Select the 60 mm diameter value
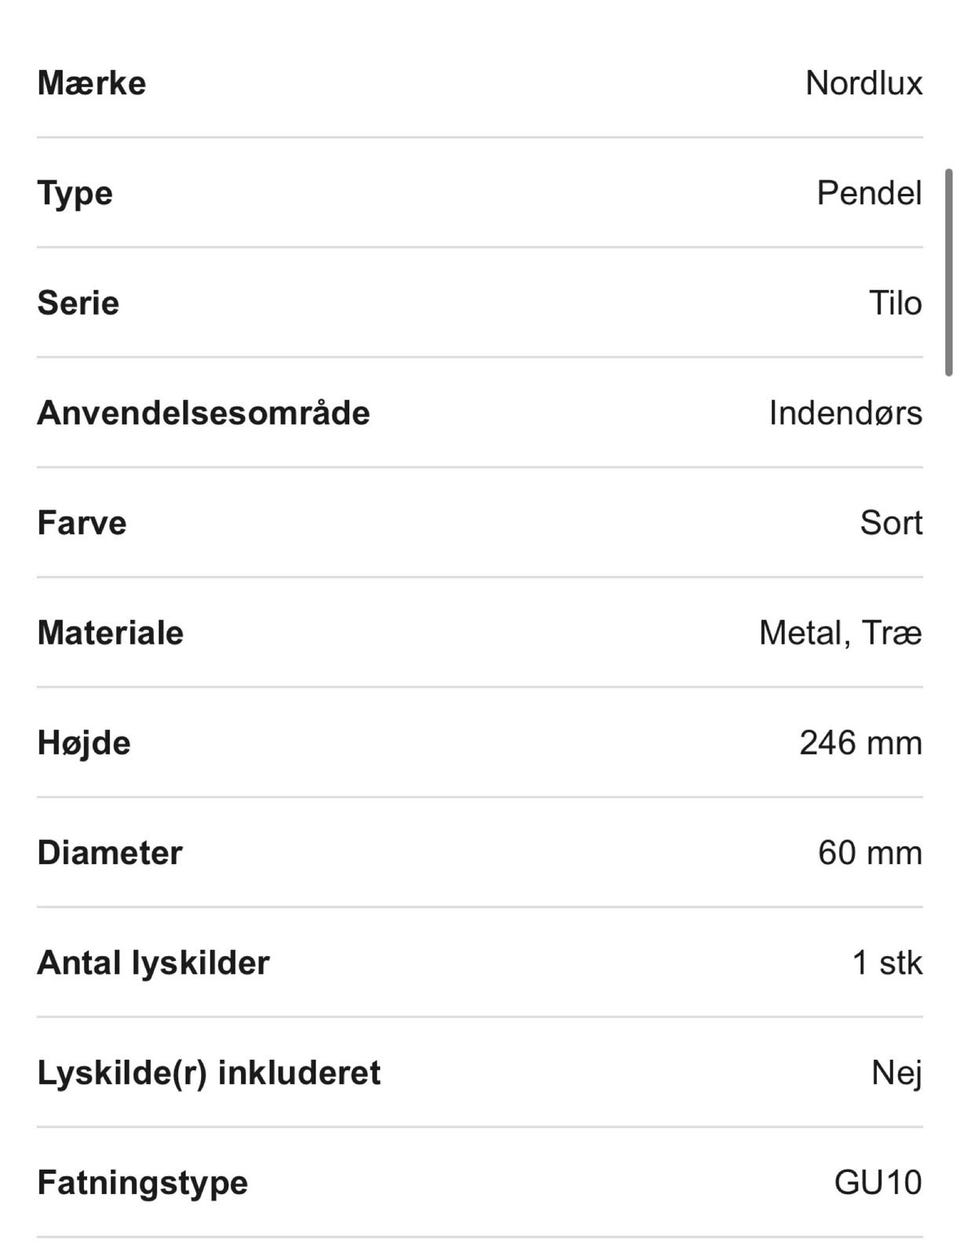The image size is (960, 1256). 869,853
